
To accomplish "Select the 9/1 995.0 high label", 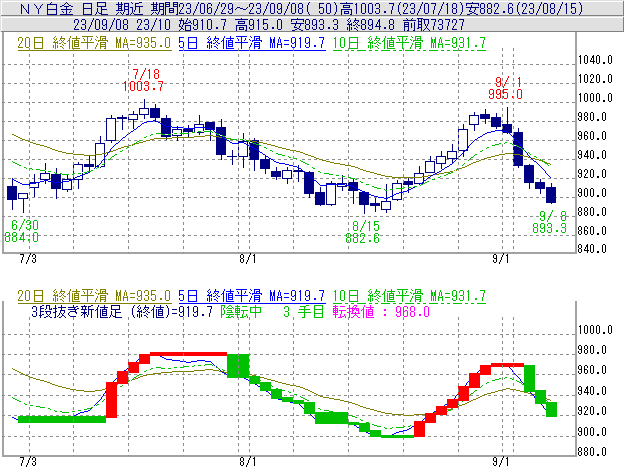I will click(505, 88).
